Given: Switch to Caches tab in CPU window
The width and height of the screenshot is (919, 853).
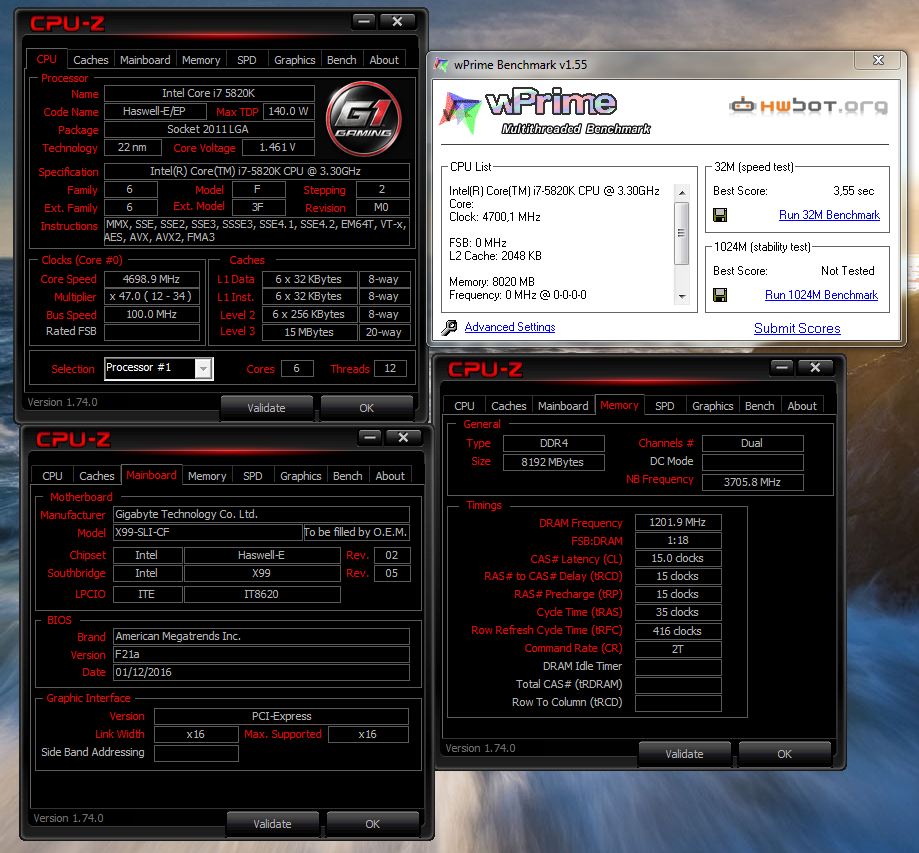Looking at the screenshot, I should (90, 60).
